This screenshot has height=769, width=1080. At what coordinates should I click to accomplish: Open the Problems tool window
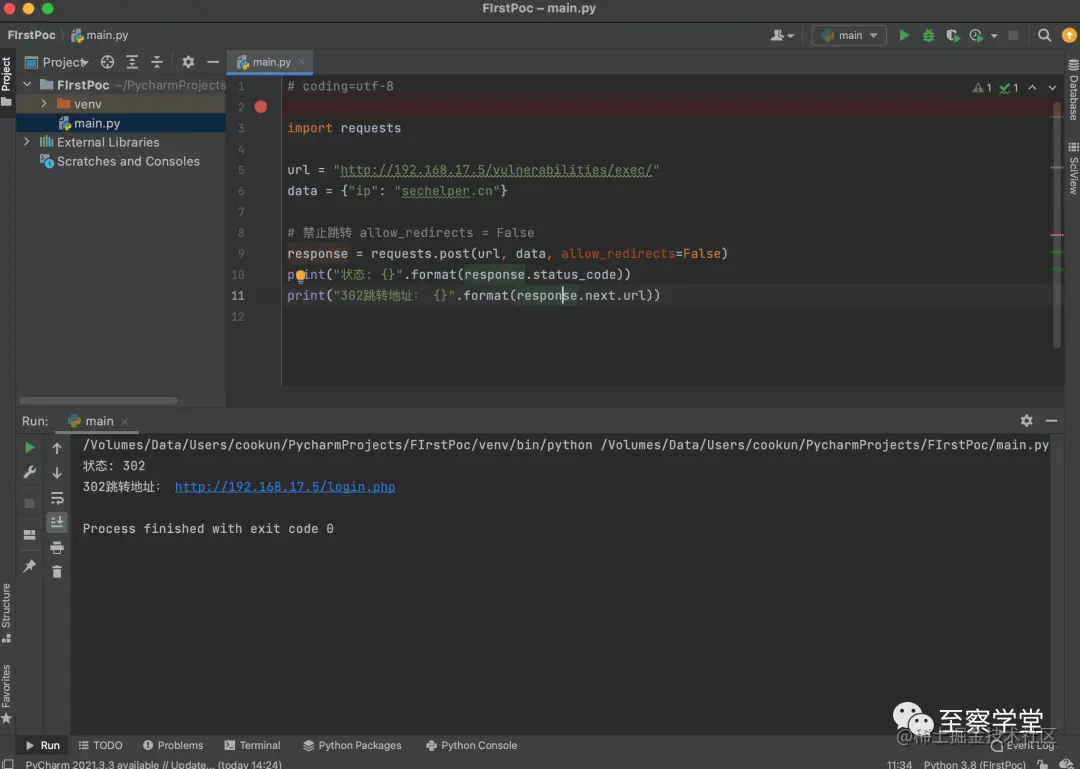coord(173,745)
